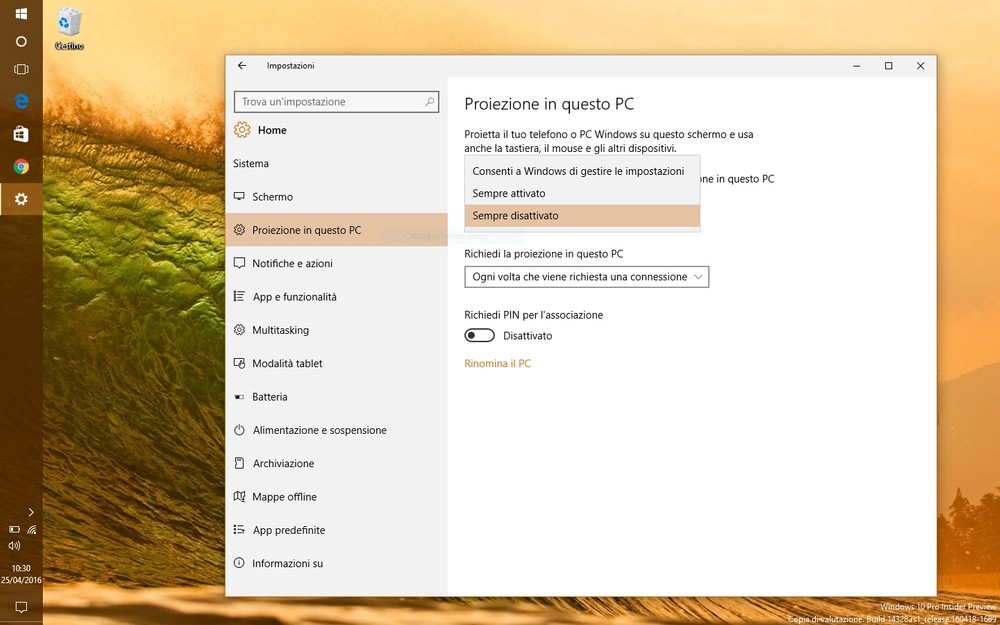The height and width of the screenshot is (625, 1000).
Task: Click the Windows Start button
Action: [21, 15]
